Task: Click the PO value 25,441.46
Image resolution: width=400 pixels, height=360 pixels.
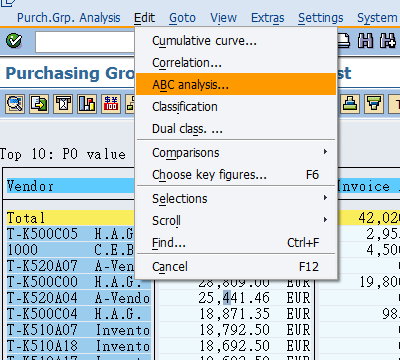Action: point(234,298)
